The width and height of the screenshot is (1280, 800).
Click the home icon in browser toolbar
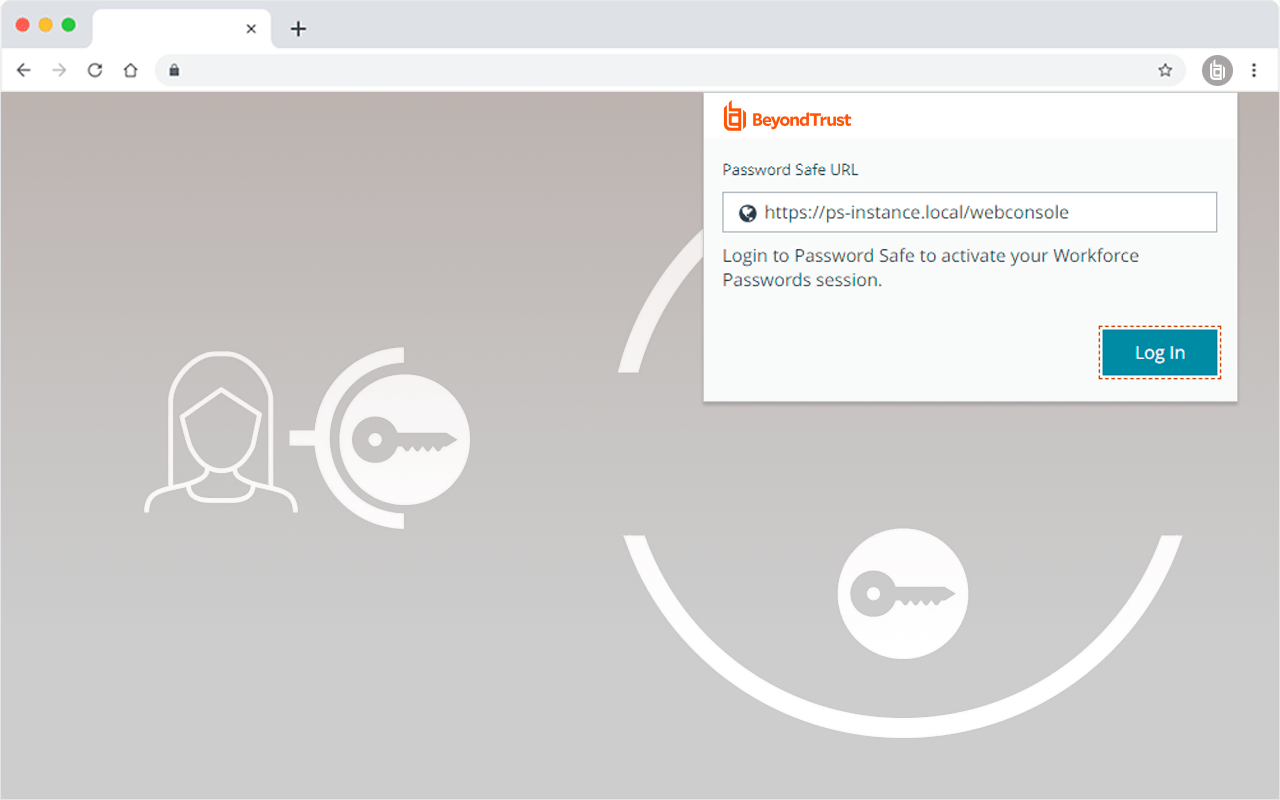point(130,70)
